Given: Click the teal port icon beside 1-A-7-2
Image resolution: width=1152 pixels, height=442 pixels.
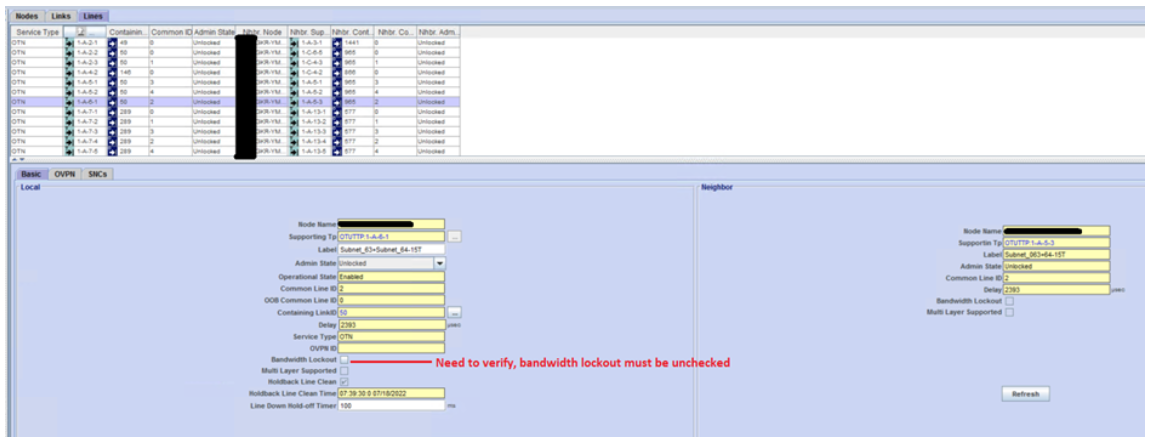Looking at the screenshot, I should (x=70, y=121).
